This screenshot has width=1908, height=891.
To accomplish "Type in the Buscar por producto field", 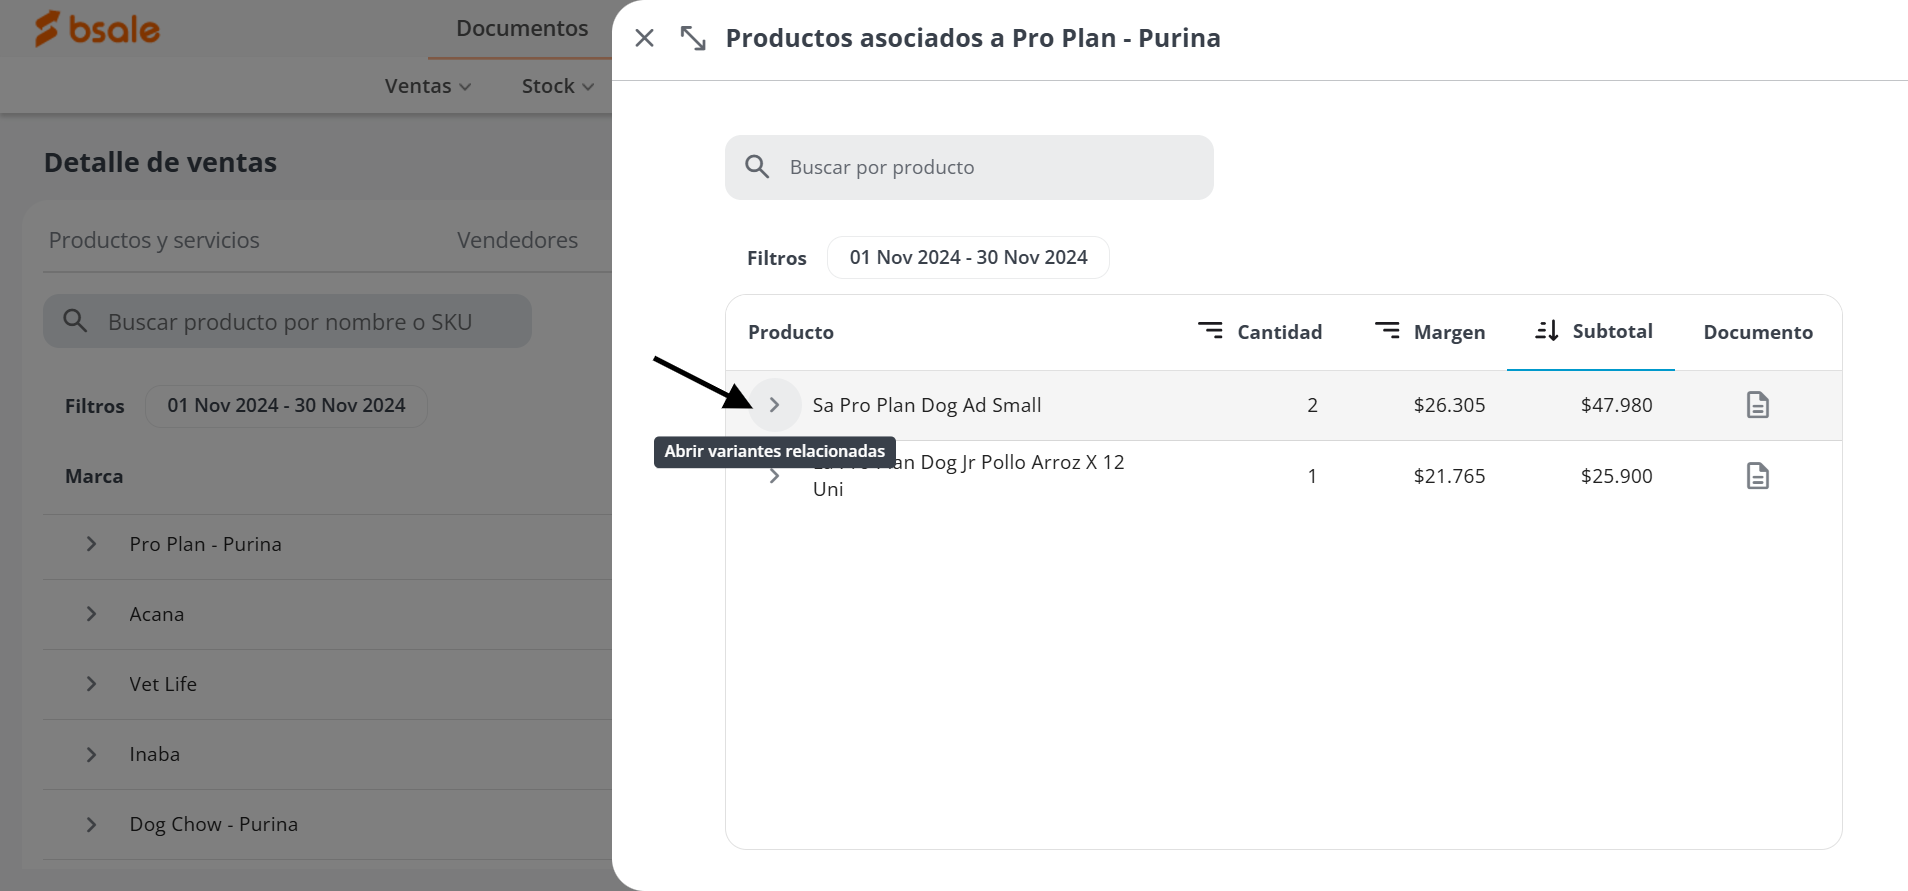I will coord(969,167).
